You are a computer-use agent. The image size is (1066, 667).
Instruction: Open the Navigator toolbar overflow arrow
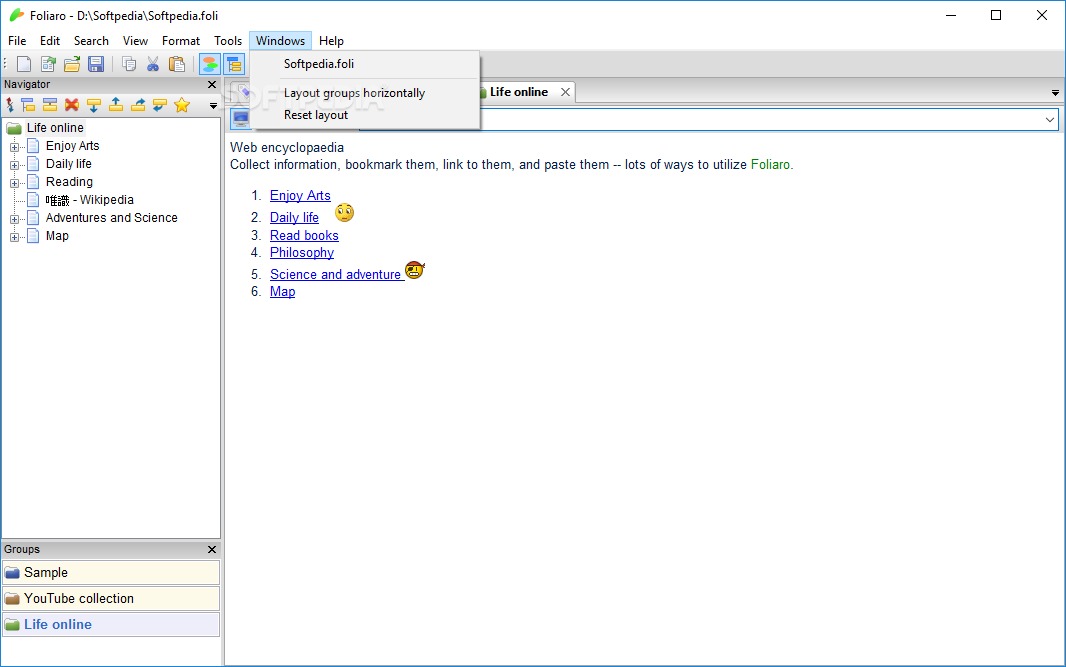click(x=213, y=106)
